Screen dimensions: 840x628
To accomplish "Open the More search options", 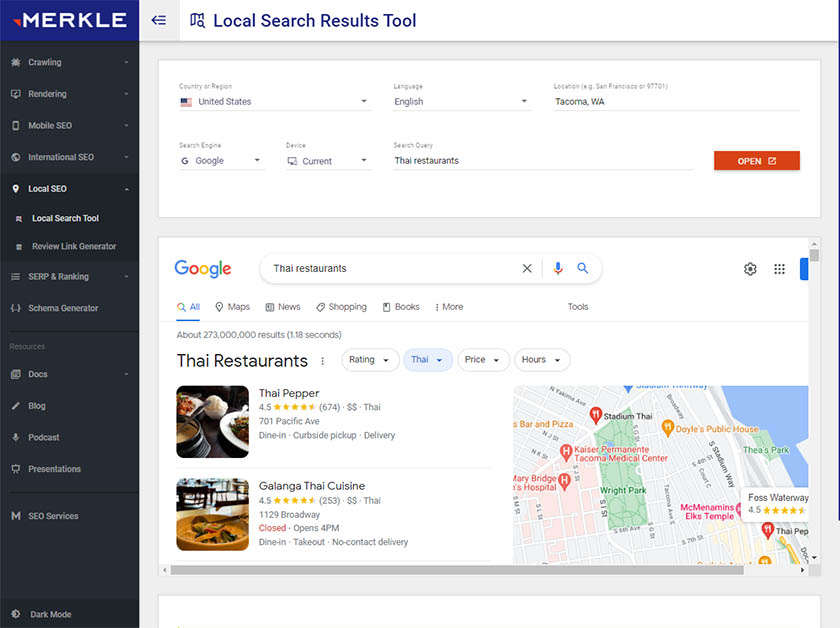I will tap(449, 307).
